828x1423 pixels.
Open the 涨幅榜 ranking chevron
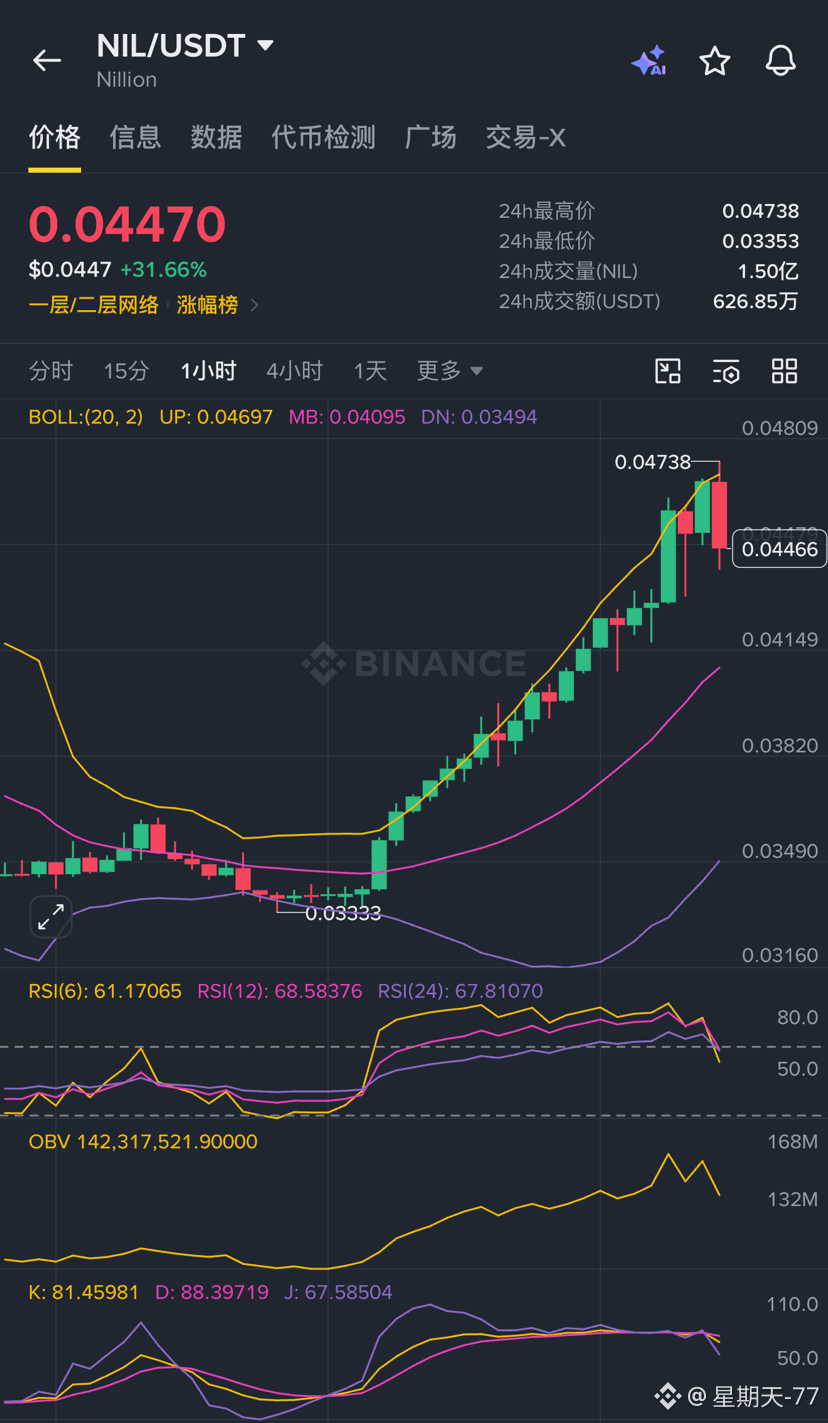pyautogui.click(x=254, y=305)
